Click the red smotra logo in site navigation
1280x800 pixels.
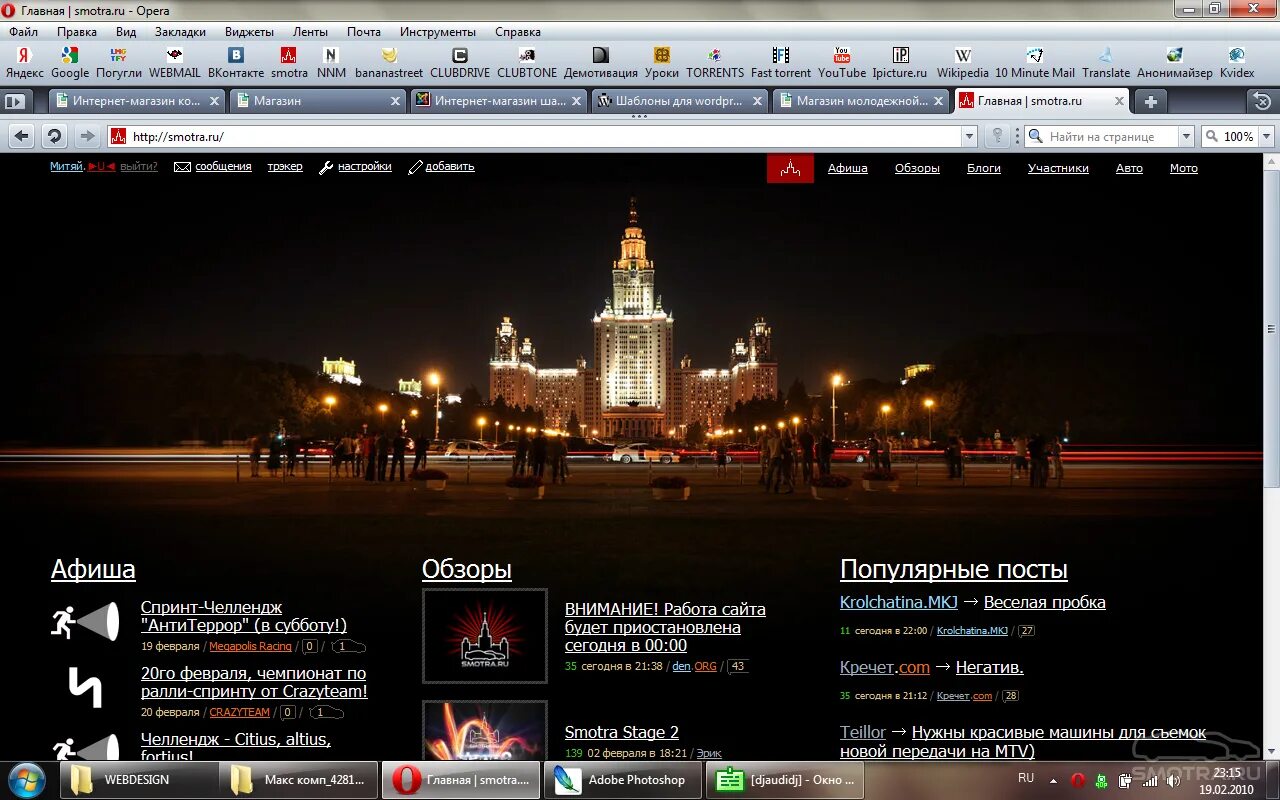pyautogui.click(x=790, y=168)
